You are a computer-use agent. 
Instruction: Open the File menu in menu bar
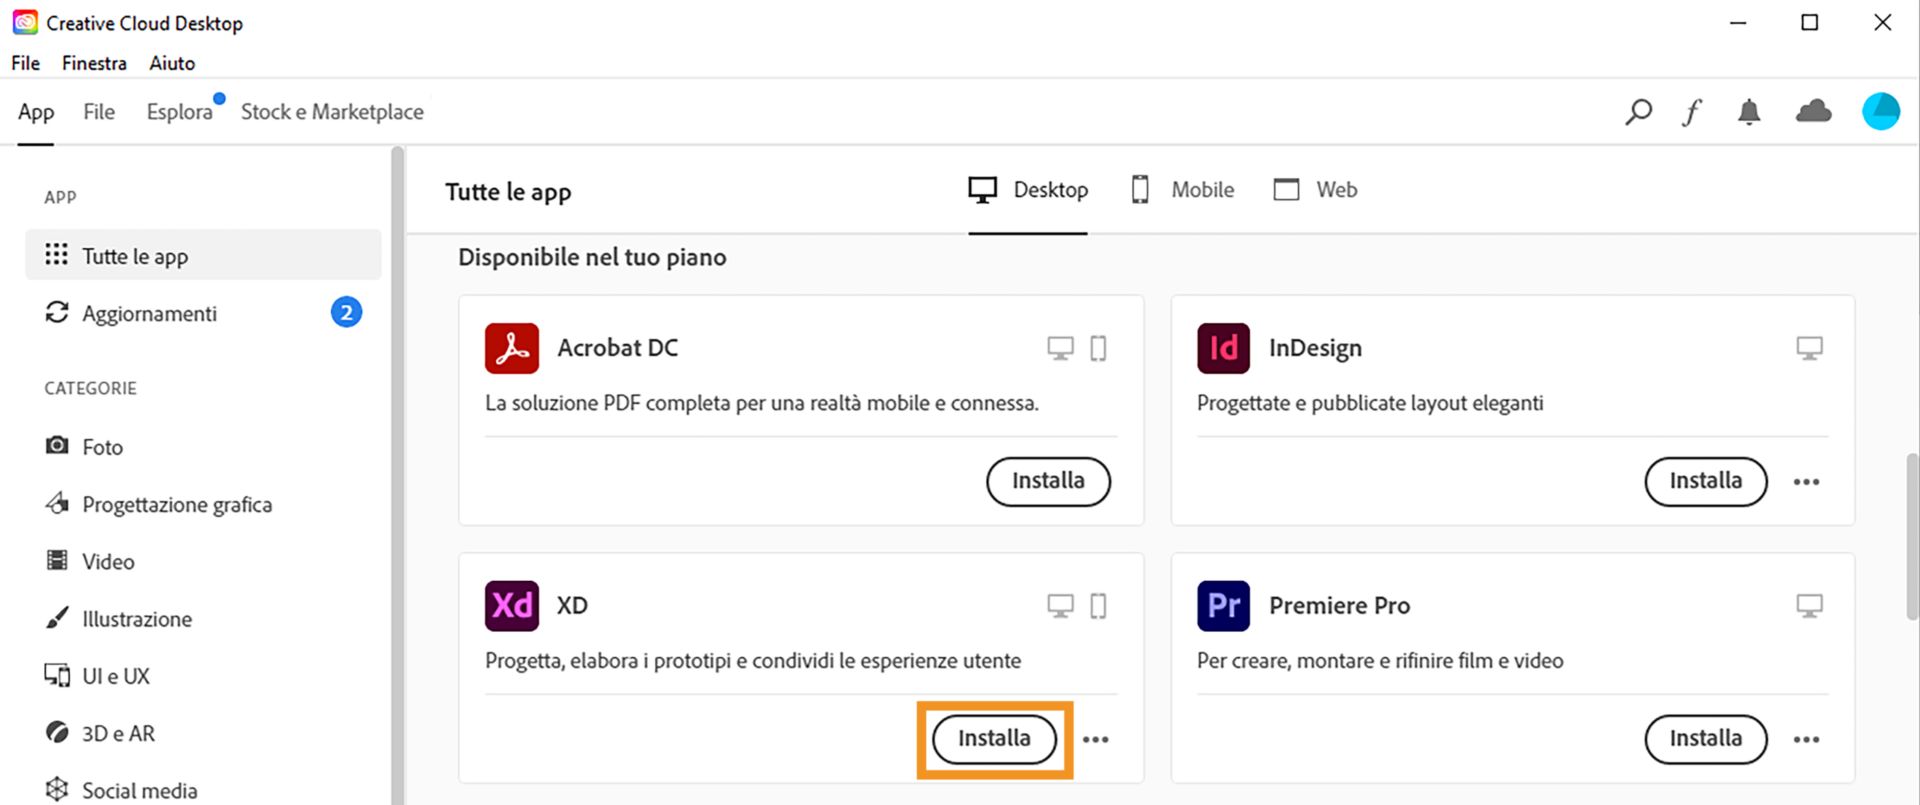(25, 63)
